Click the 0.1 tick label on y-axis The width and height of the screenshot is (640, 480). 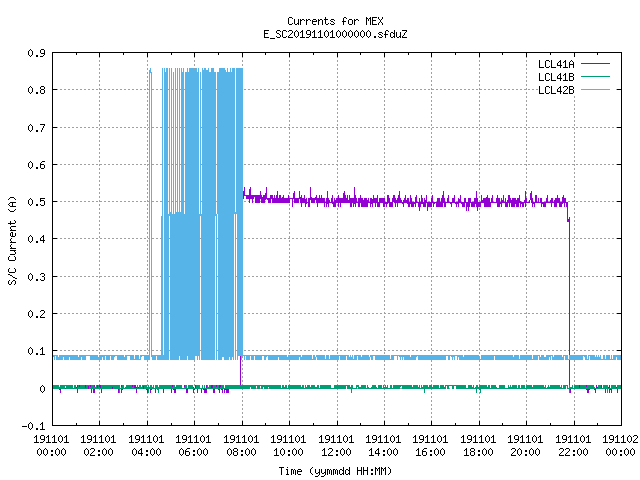tap(36, 351)
